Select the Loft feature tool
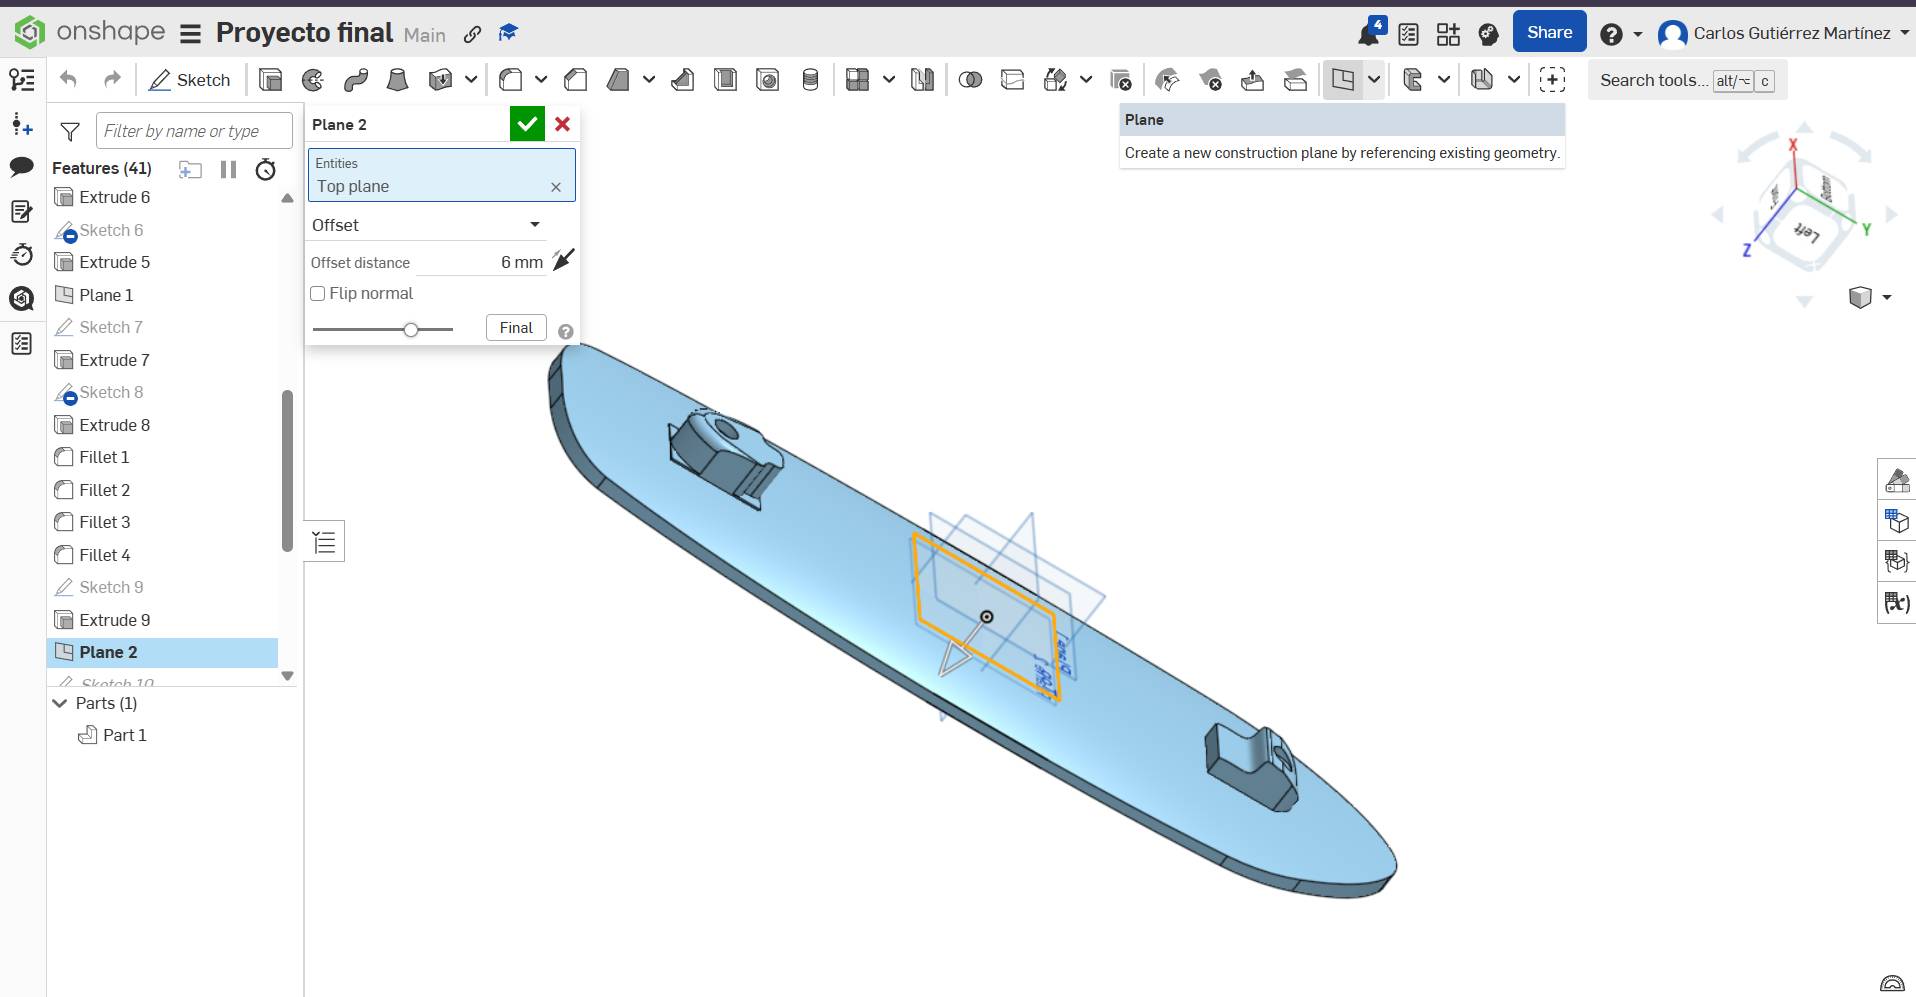Screen dimensions: 1916x997 point(398,80)
